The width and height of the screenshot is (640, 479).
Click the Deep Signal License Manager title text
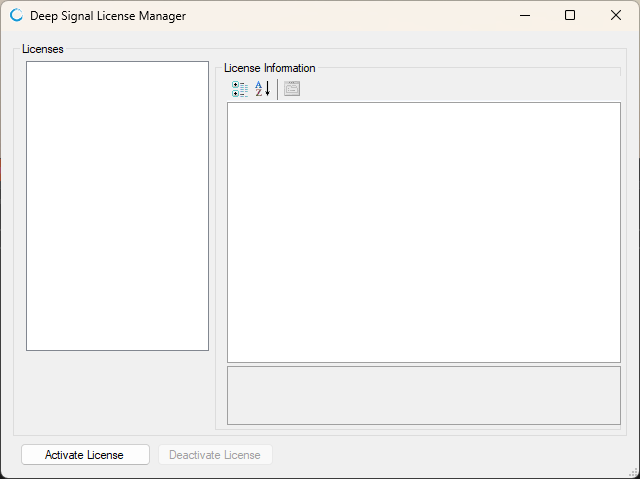pyautogui.click(x=108, y=16)
